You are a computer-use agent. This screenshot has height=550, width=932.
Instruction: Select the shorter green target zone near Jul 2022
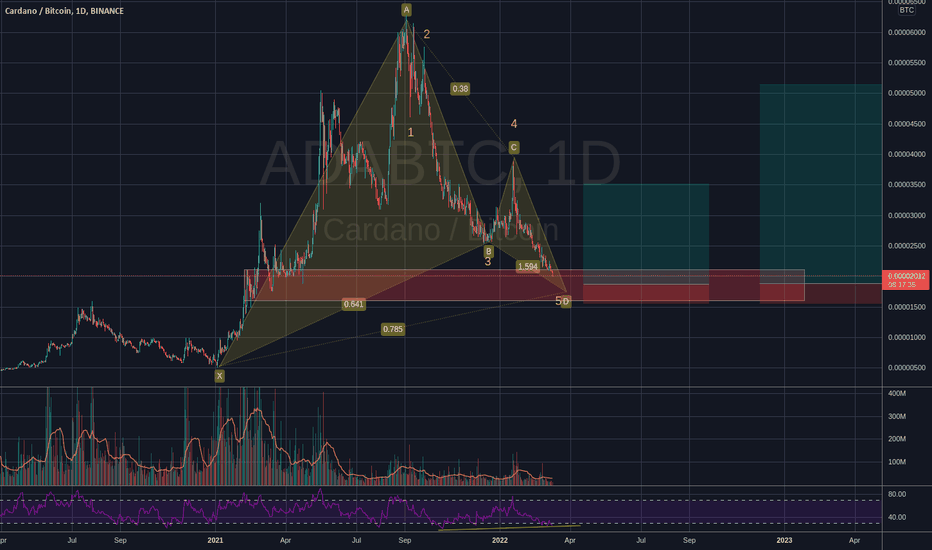tap(646, 234)
